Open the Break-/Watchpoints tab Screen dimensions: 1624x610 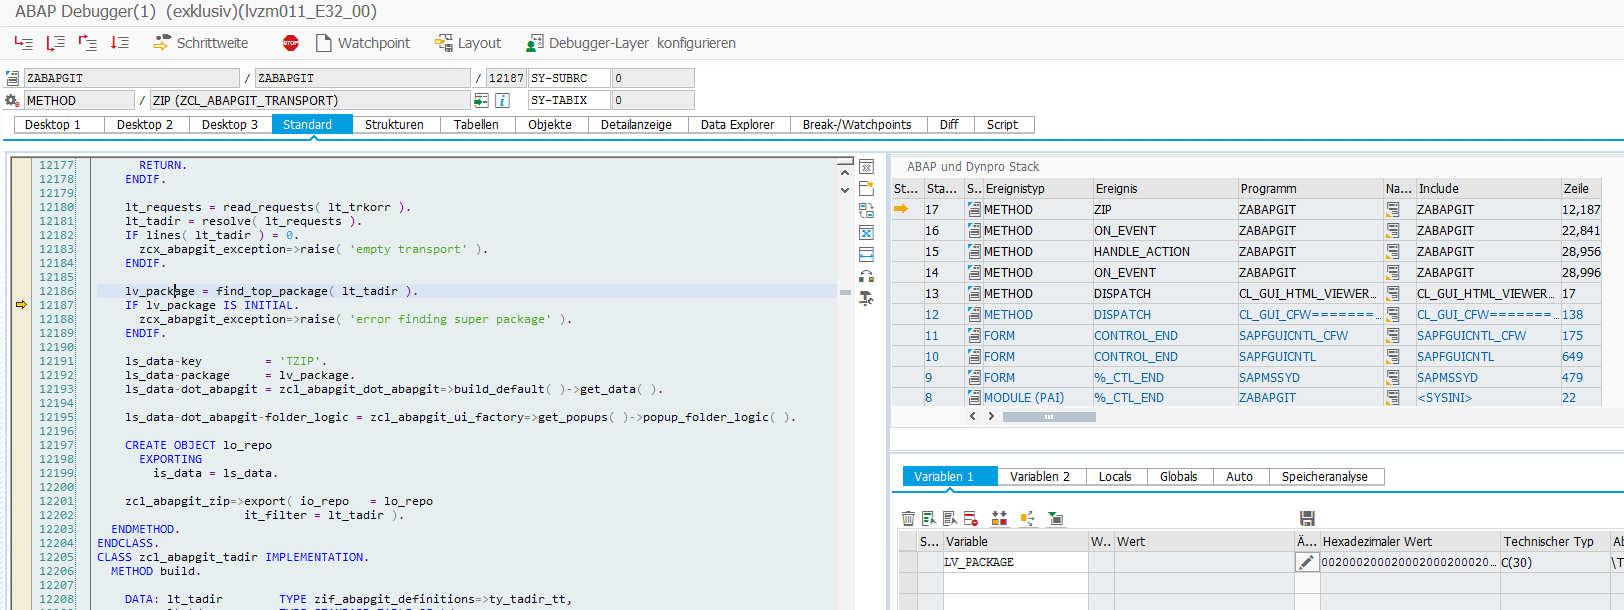(x=857, y=125)
